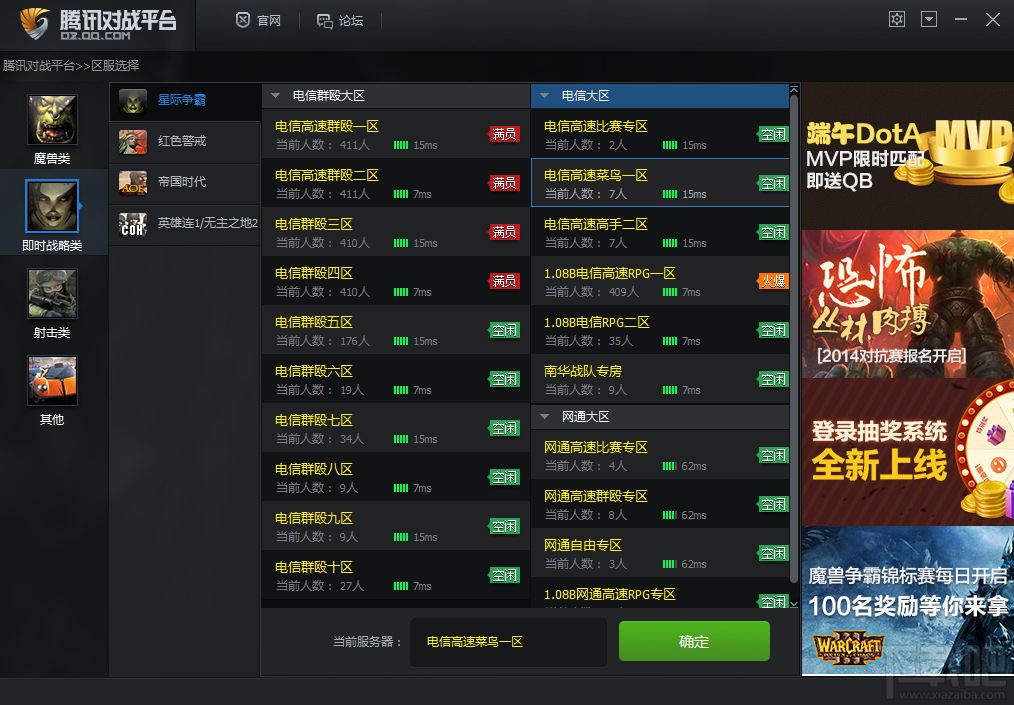Open the 恐怖丛林肉搏 2014对抗赛 banner
Screen dimensions: 1014x705
908,304
